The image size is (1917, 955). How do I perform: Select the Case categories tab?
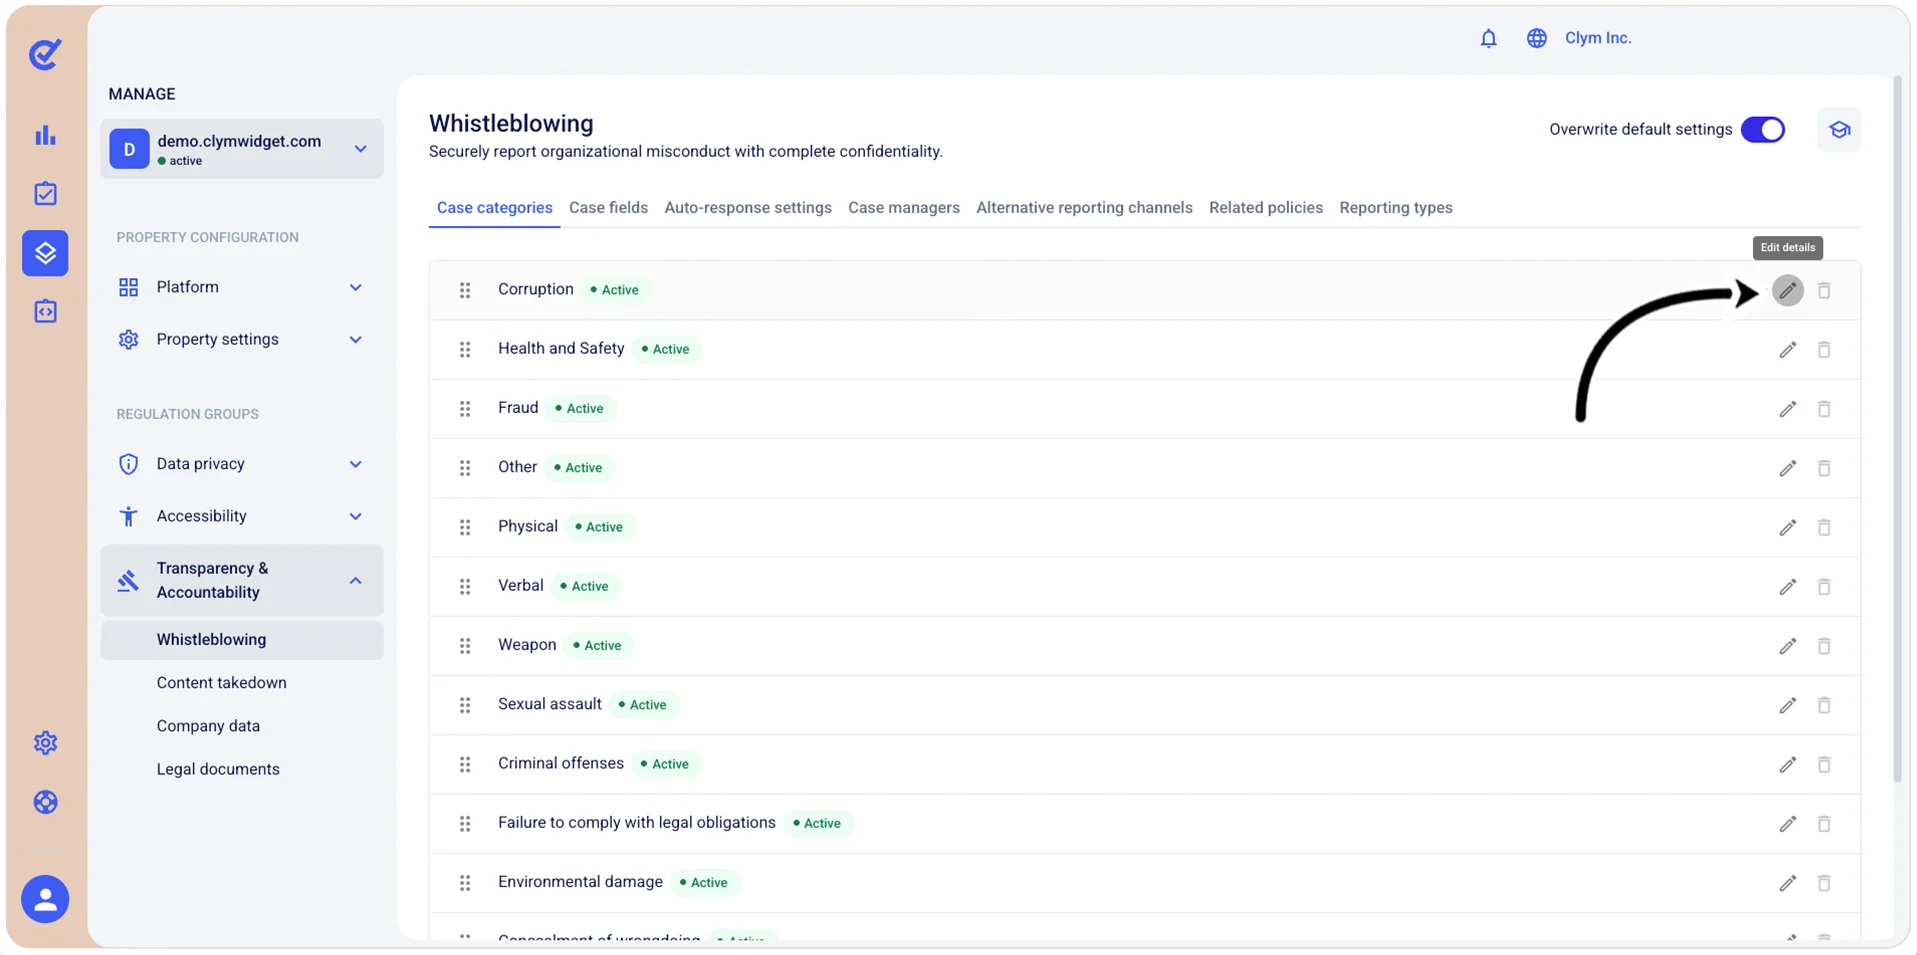494,208
